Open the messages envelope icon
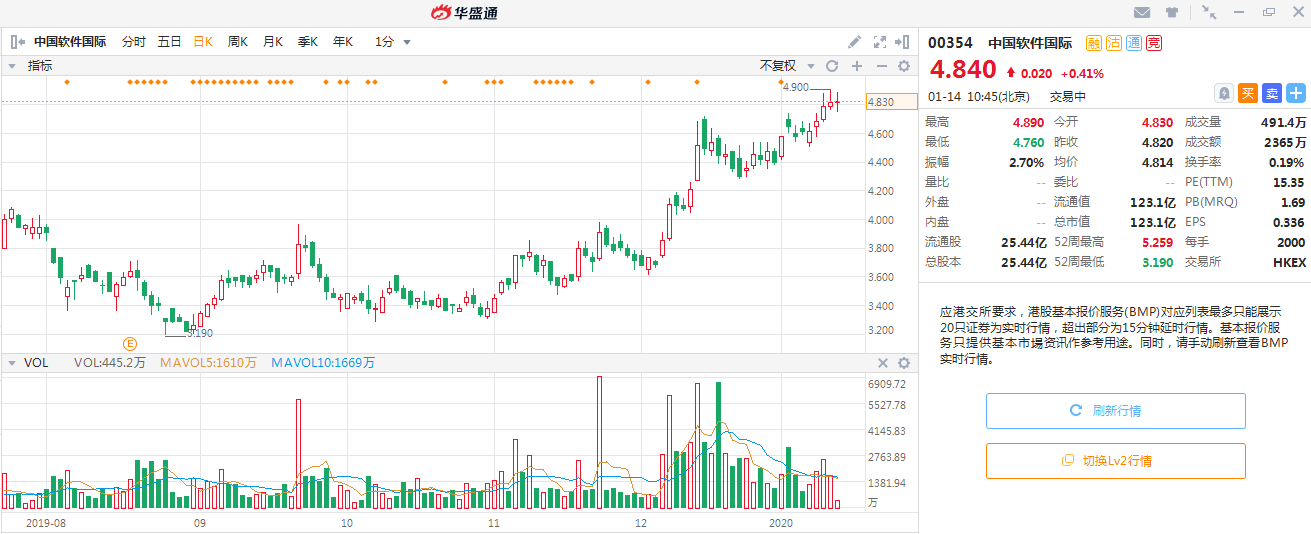The height and width of the screenshot is (534, 1311). (1142, 13)
